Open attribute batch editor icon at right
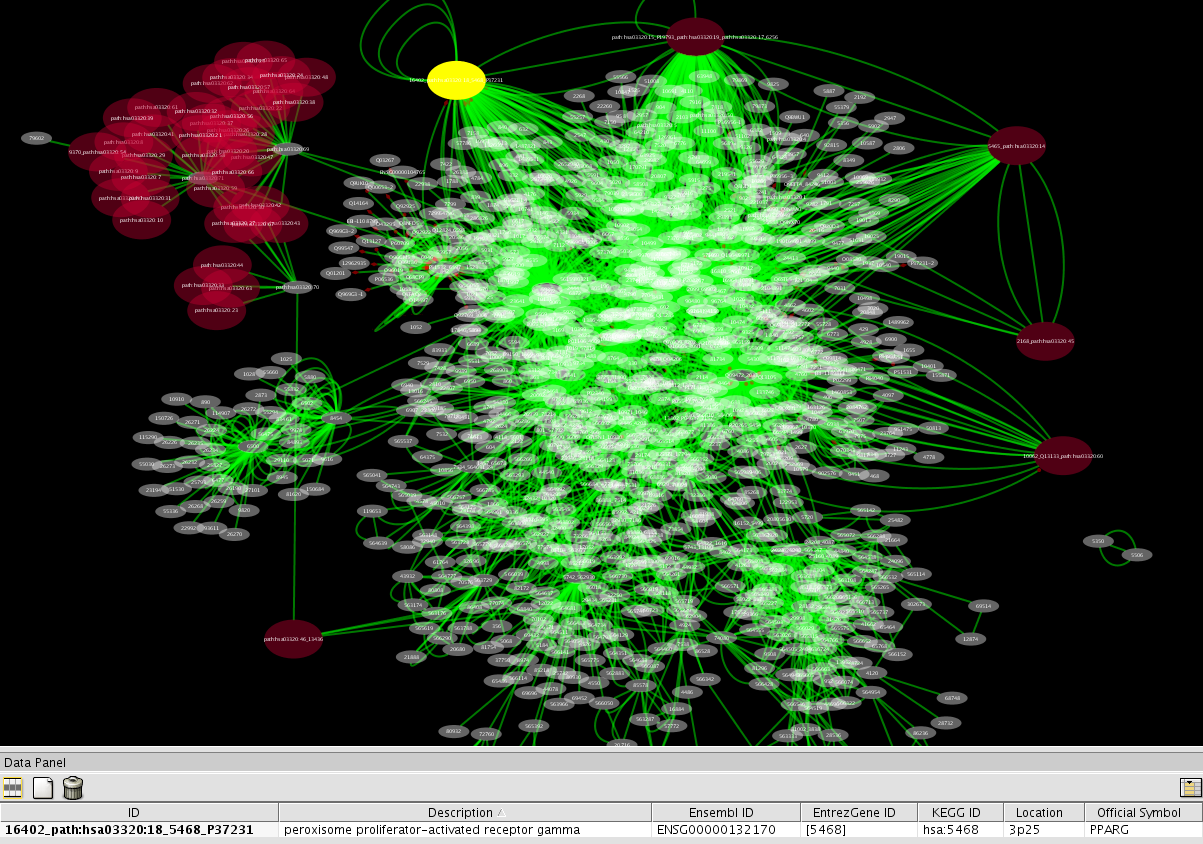This screenshot has width=1203, height=844. [x=1190, y=788]
